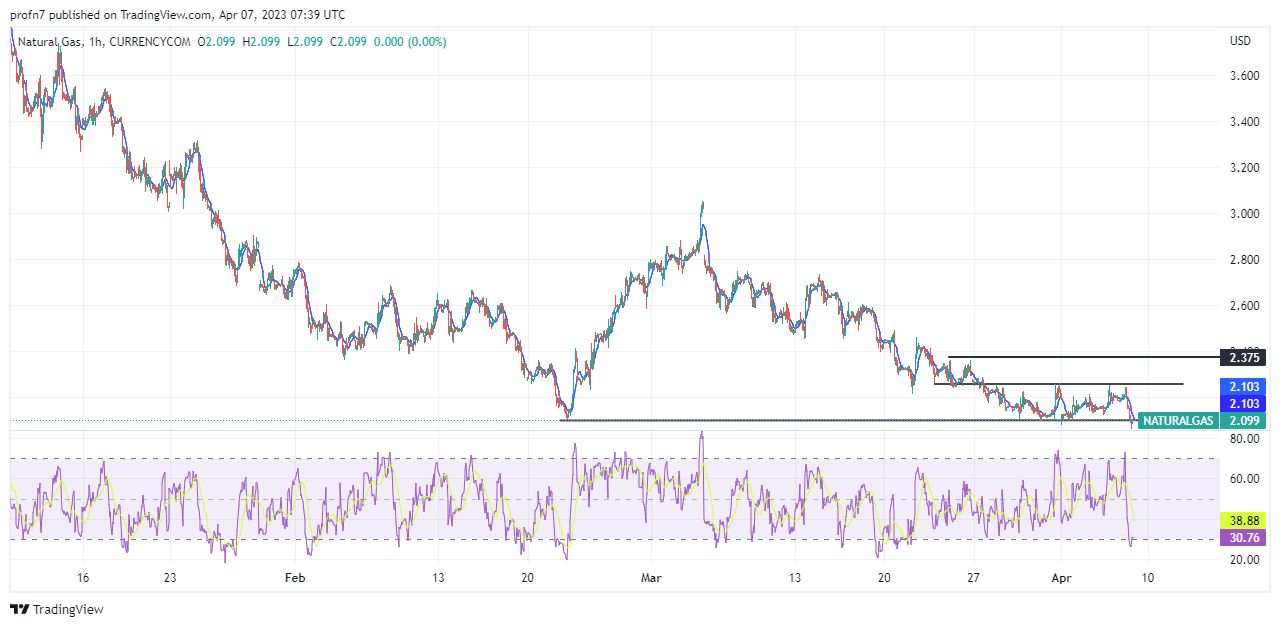Click the 10 date label
The image size is (1280, 627).
coord(1147,578)
